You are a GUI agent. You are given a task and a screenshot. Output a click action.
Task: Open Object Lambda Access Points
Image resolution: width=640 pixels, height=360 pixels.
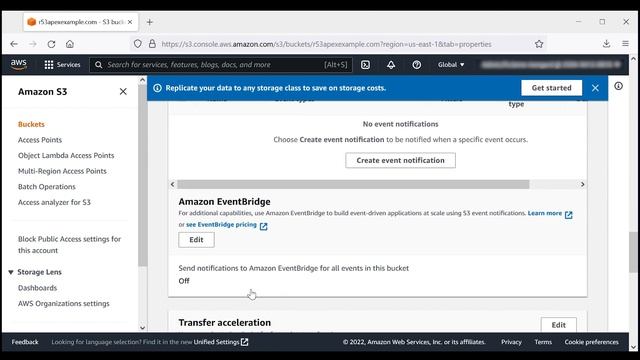click(66, 155)
